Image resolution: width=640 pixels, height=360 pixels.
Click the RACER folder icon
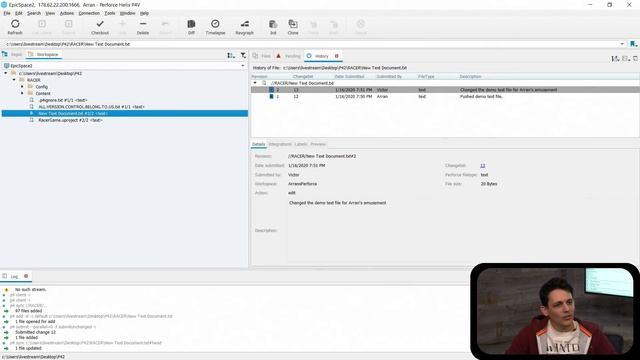tap(22, 80)
